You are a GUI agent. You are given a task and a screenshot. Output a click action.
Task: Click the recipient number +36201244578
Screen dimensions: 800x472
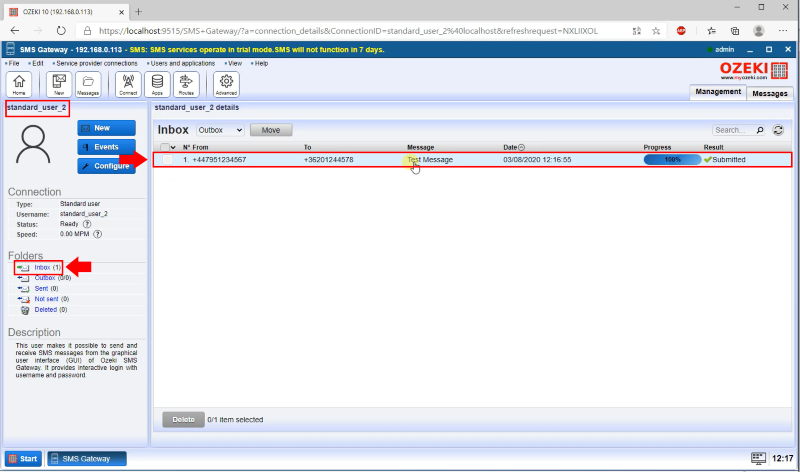(329, 160)
